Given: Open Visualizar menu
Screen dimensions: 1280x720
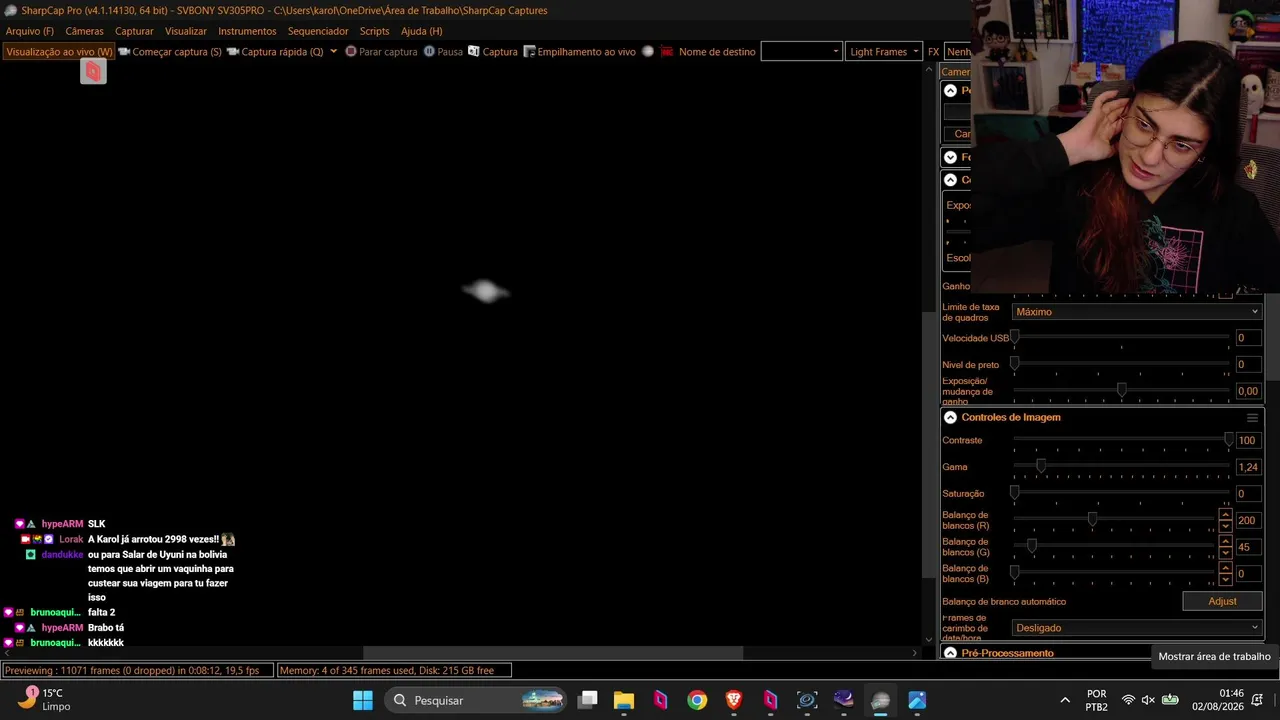Looking at the screenshot, I should click(186, 31).
